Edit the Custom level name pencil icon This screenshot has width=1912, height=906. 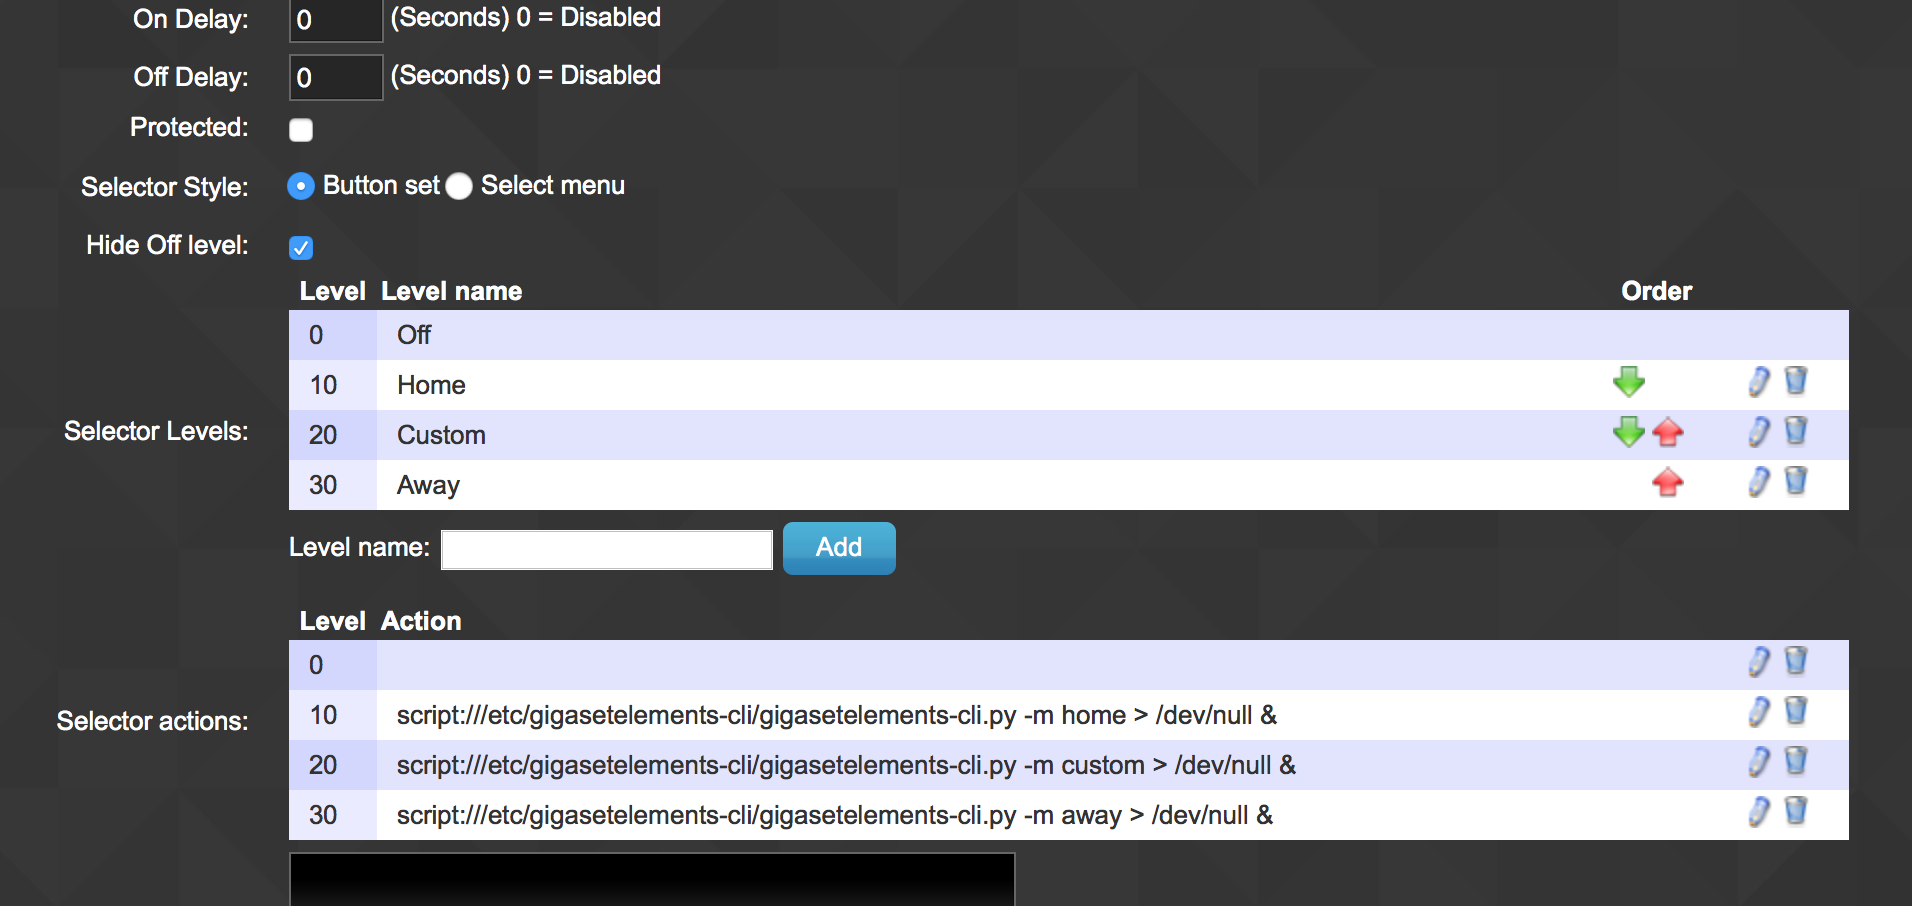(x=1759, y=431)
